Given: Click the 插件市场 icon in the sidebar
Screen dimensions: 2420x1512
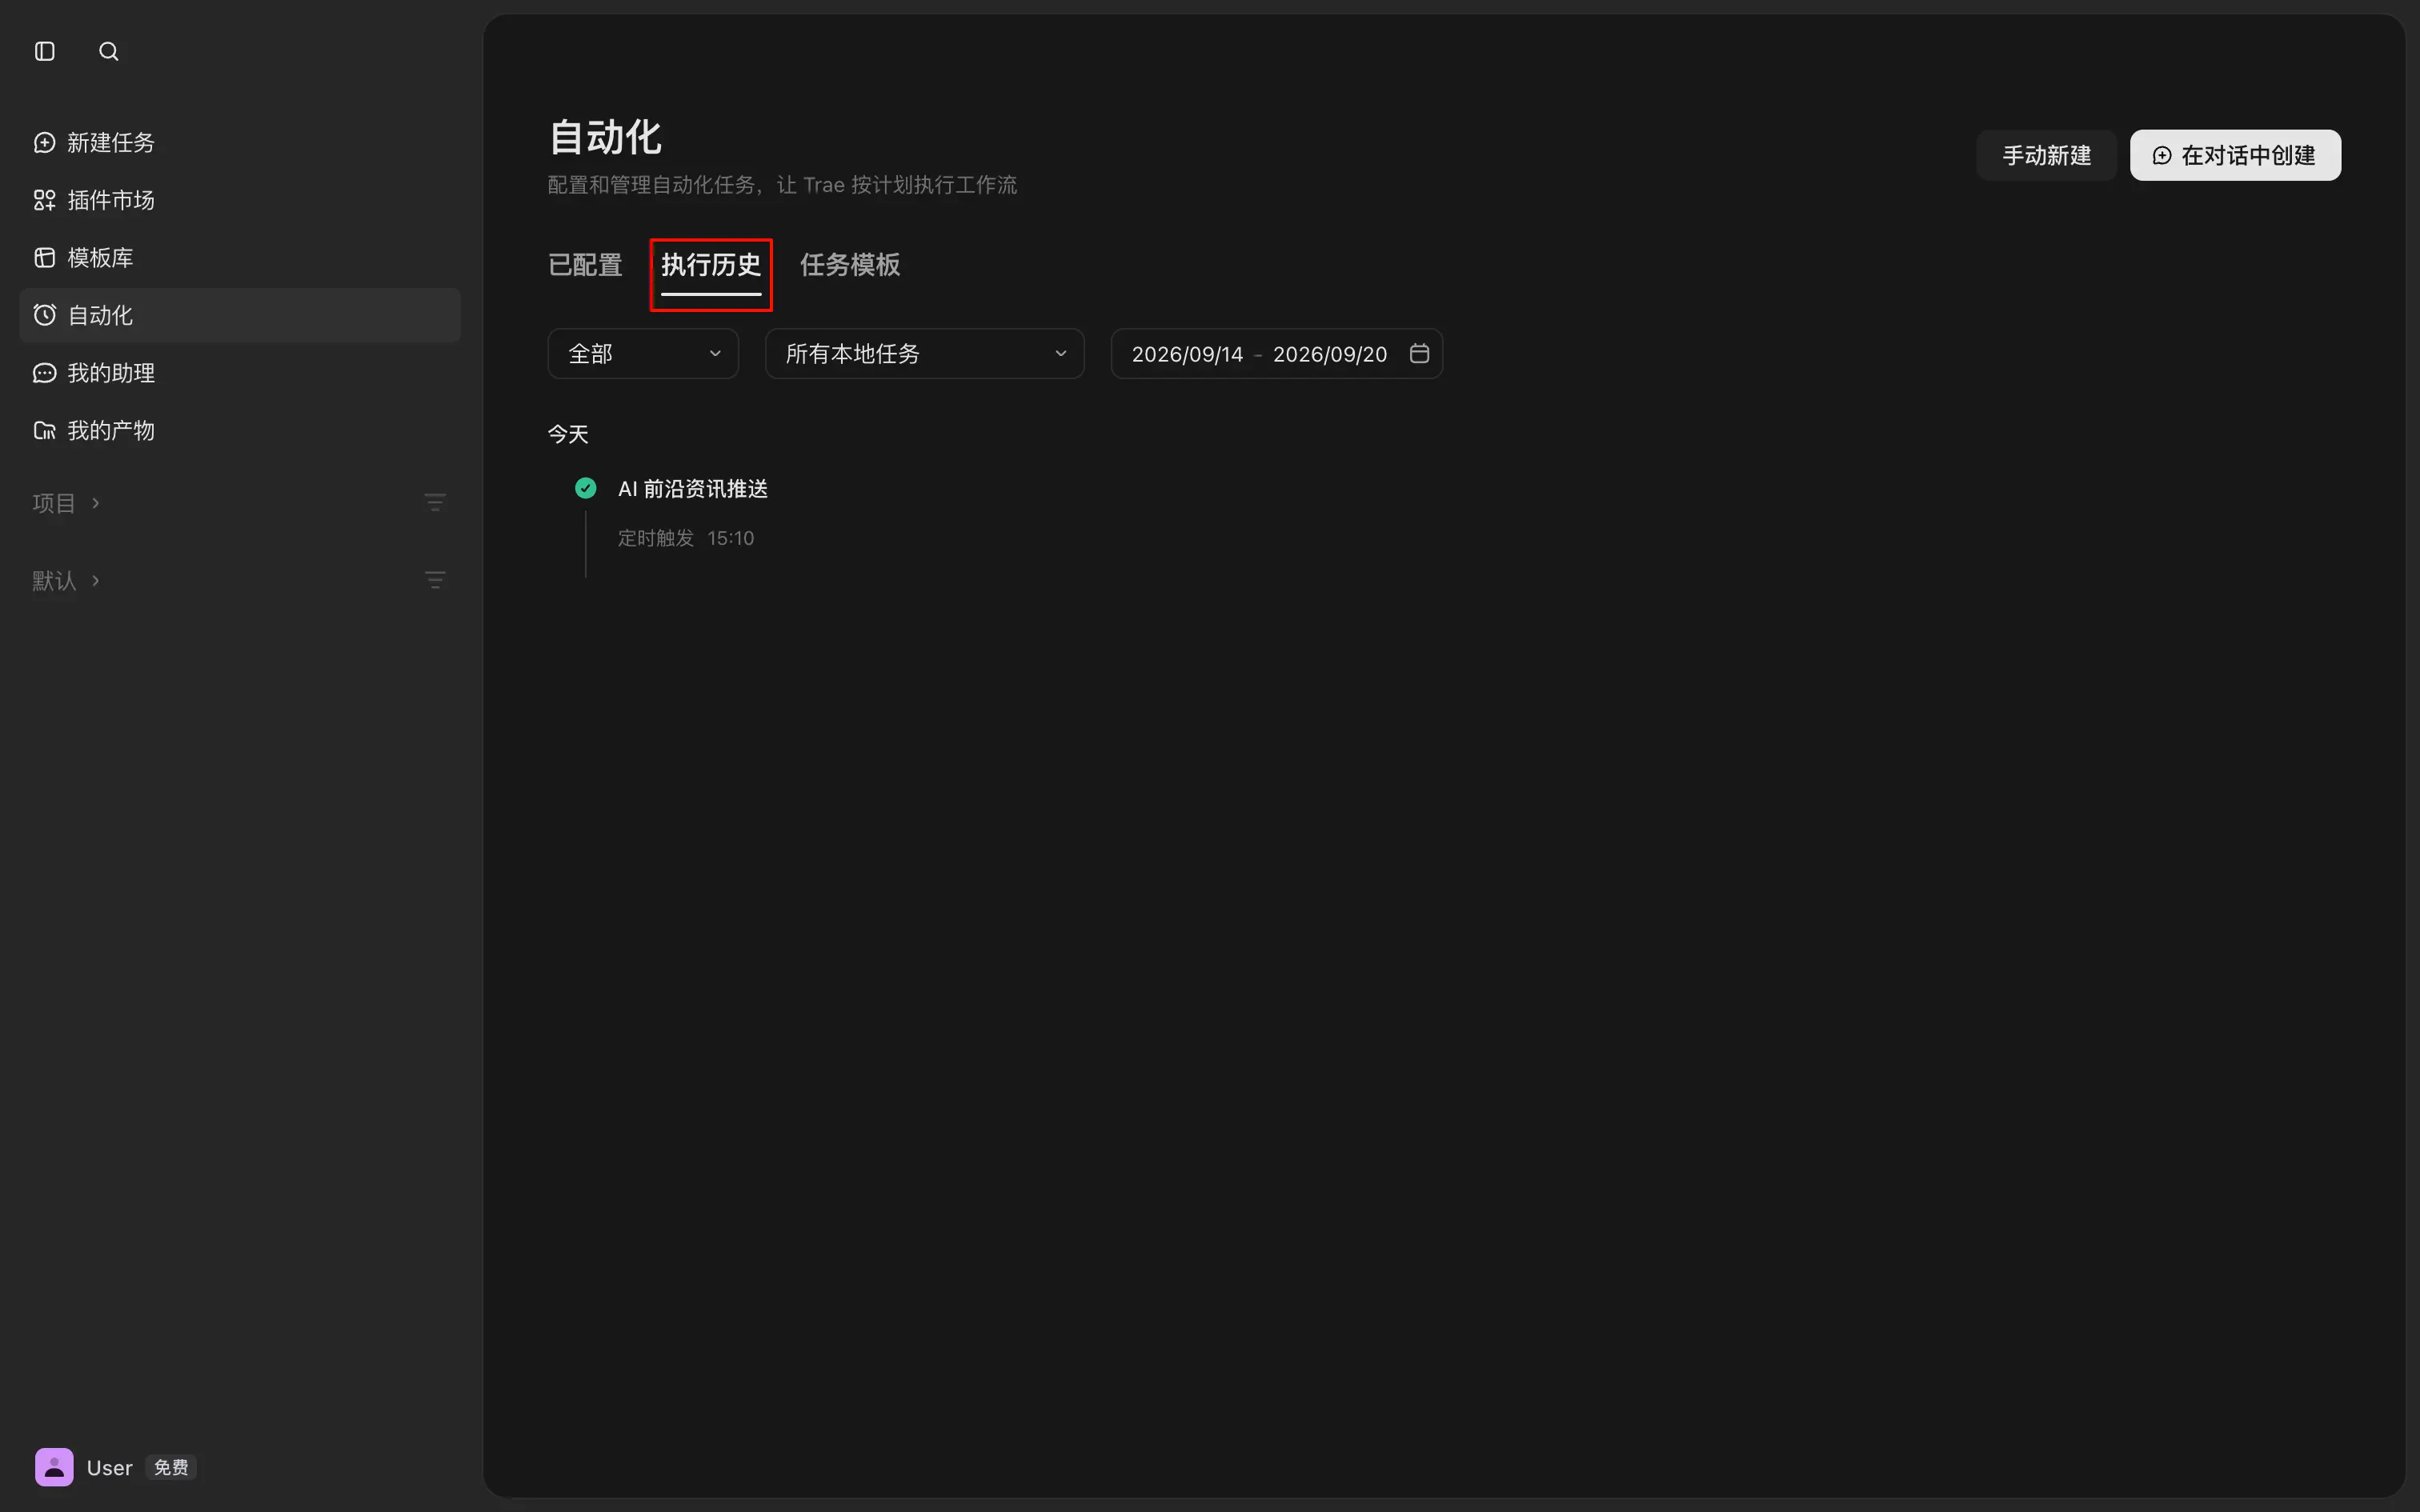Looking at the screenshot, I should pyautogui.click(x=44, y=200).
